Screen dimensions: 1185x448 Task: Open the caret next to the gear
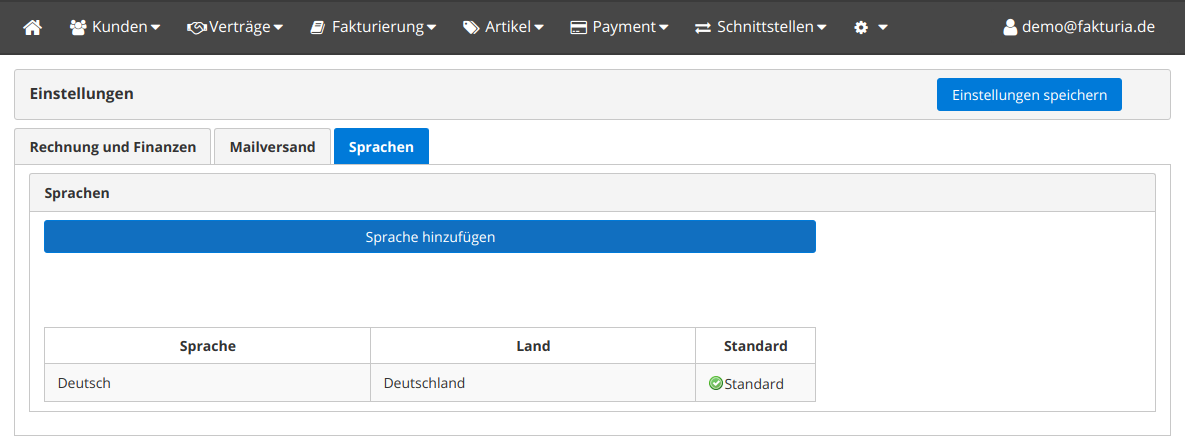click(883, 28)
